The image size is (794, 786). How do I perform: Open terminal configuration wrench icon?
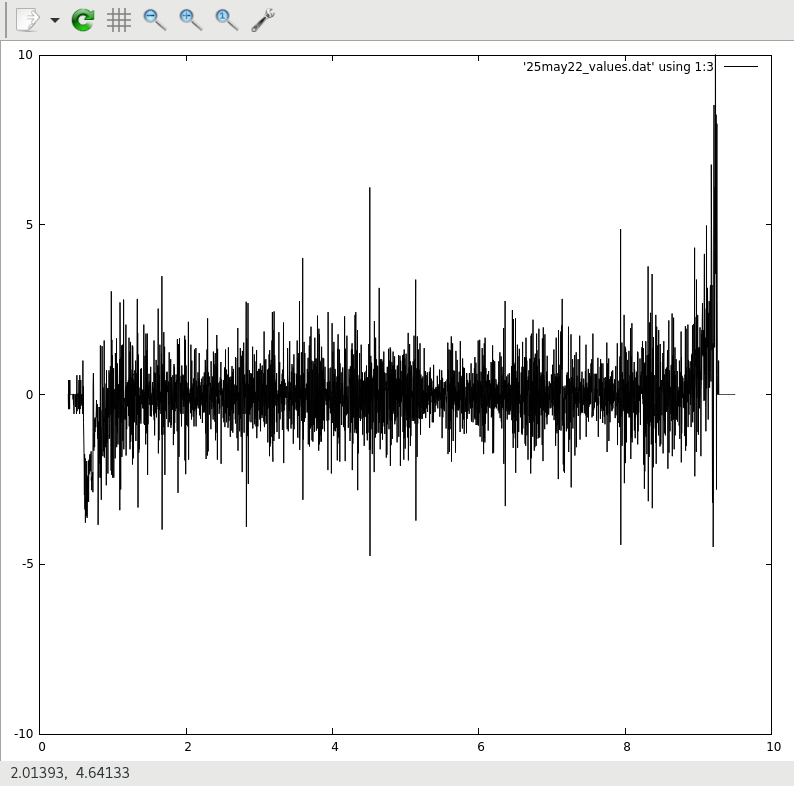pos(263,20)
